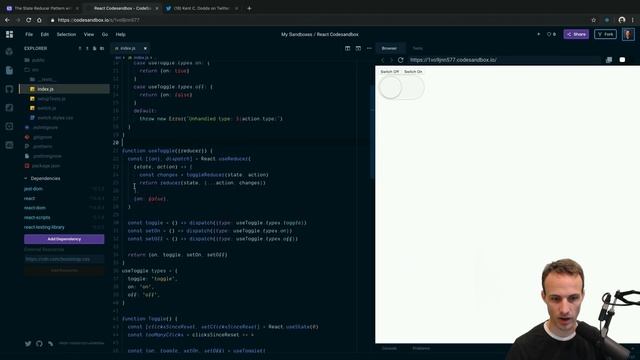Open the CodeSandbox dashboard logo icon
640x360 pixels.
tap(9, 34)
